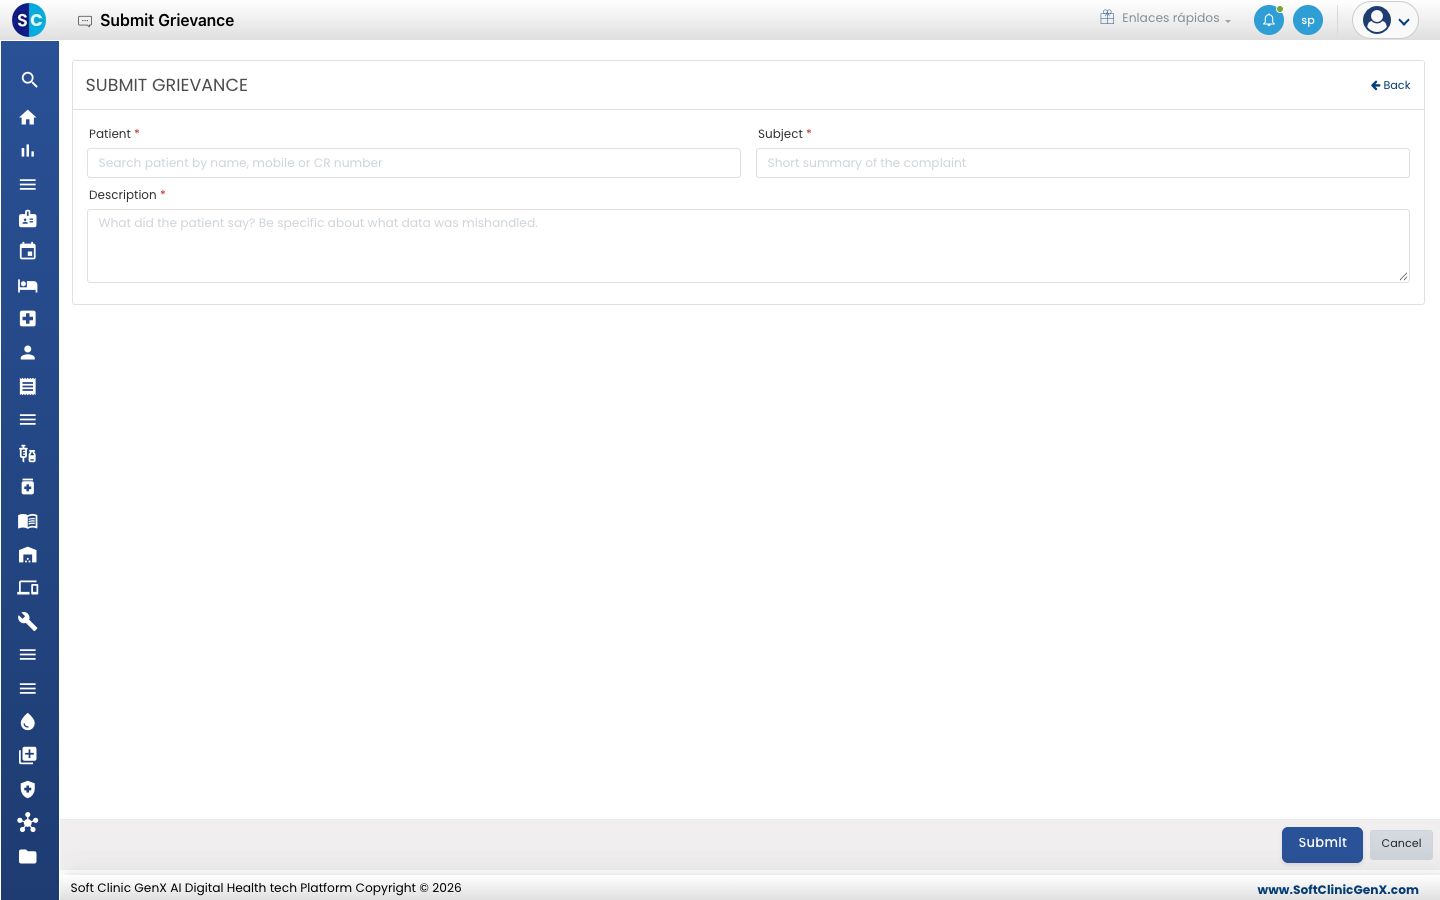This screenshot has height=900, width=1440.
Task: Click the footer copyright text
Action: pos(266,888)
